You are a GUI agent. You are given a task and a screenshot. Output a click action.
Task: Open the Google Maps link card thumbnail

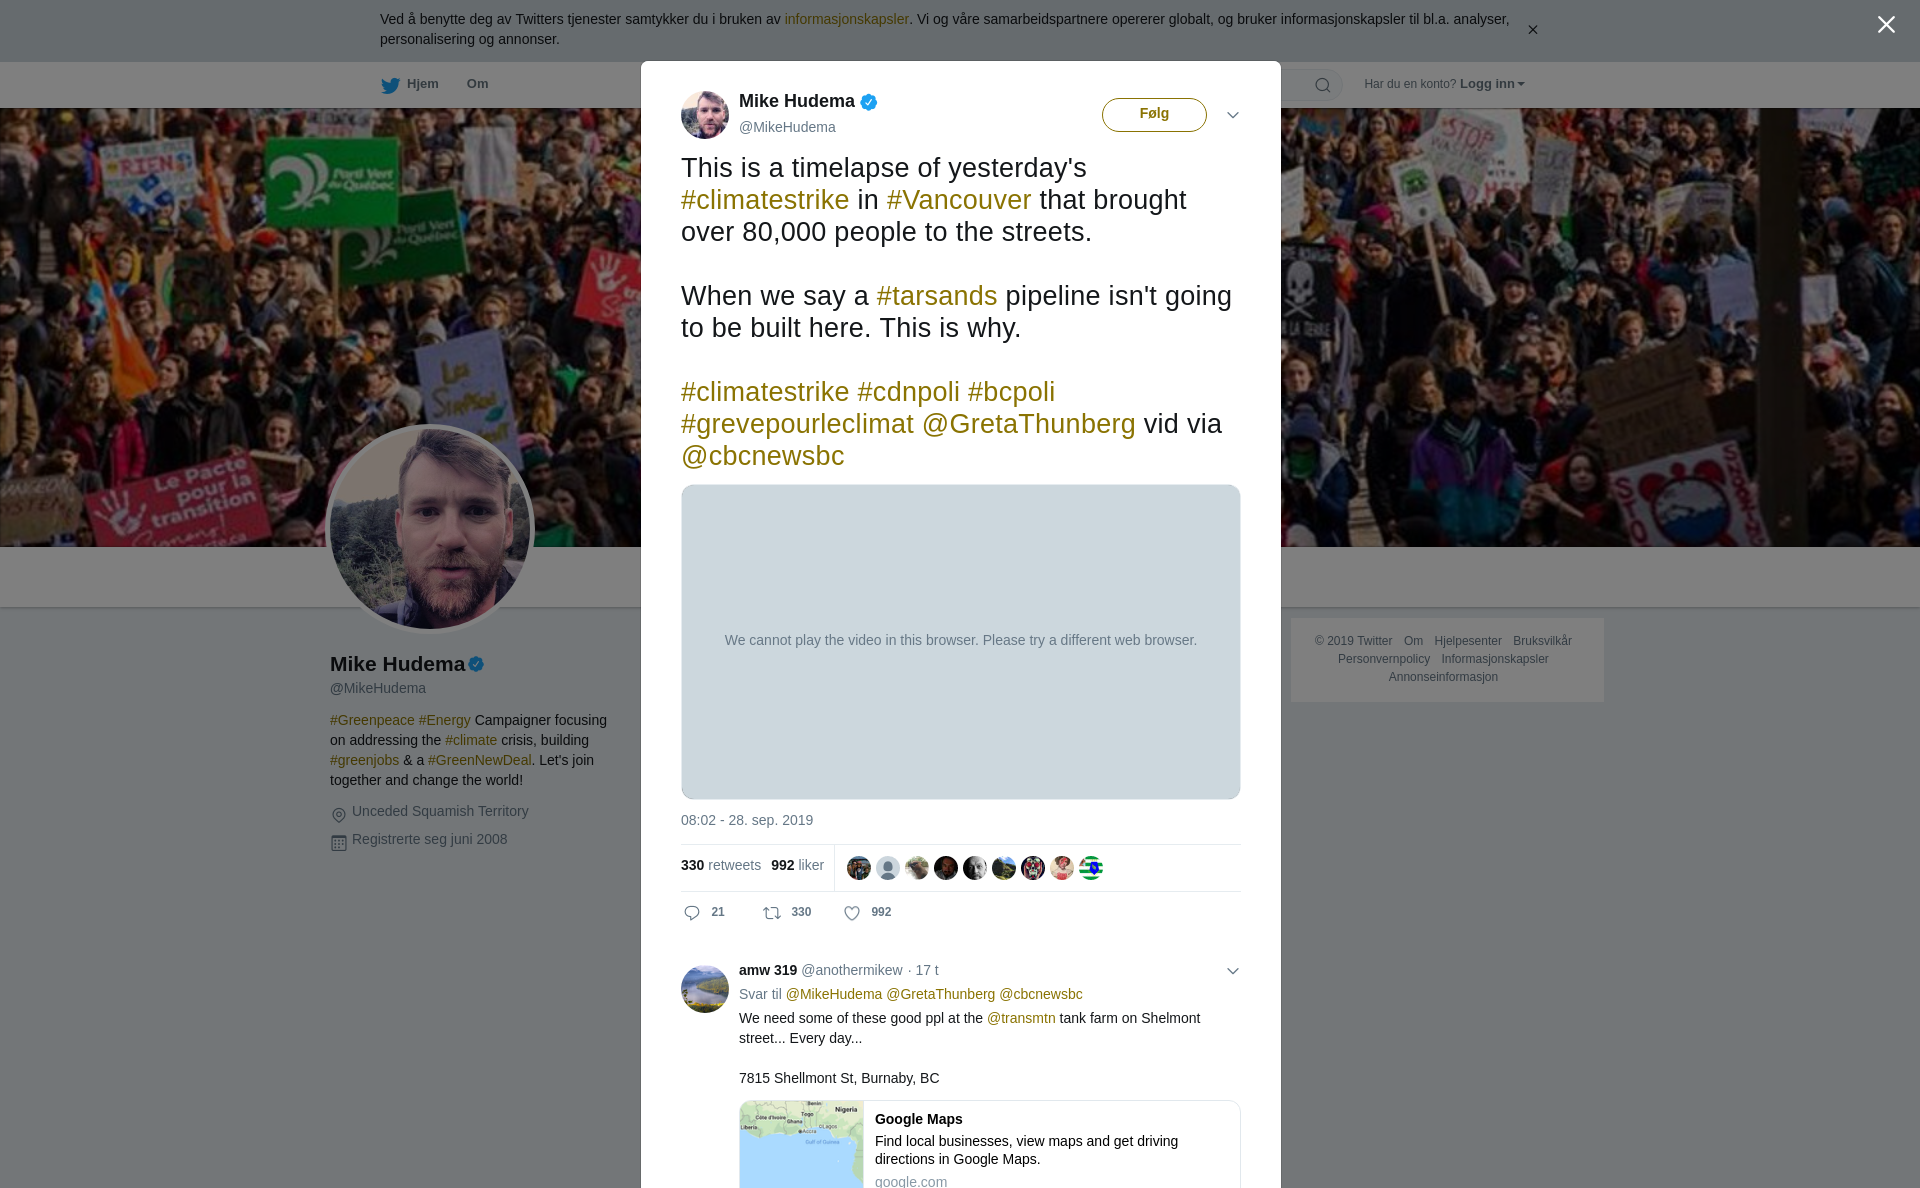(802, 1145)
